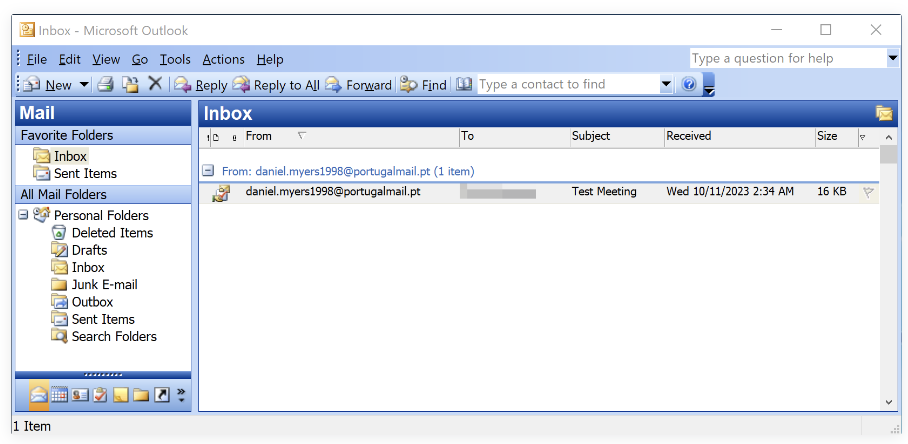
Task: Switch to Tasks via navigation icon
Action: pyautogui.click(x=100, y=395)
